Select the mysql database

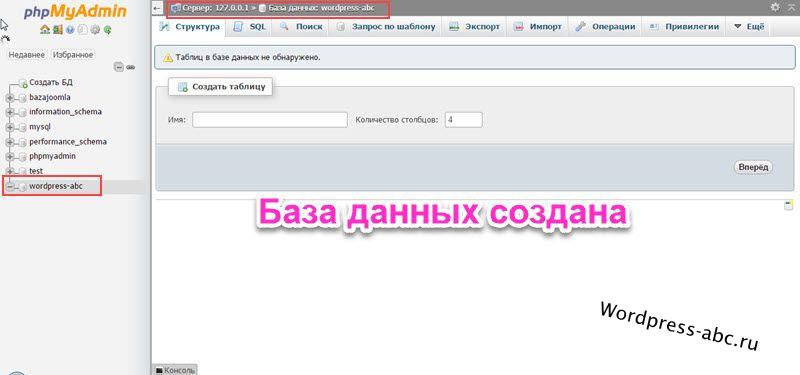[x=40, y=127]
